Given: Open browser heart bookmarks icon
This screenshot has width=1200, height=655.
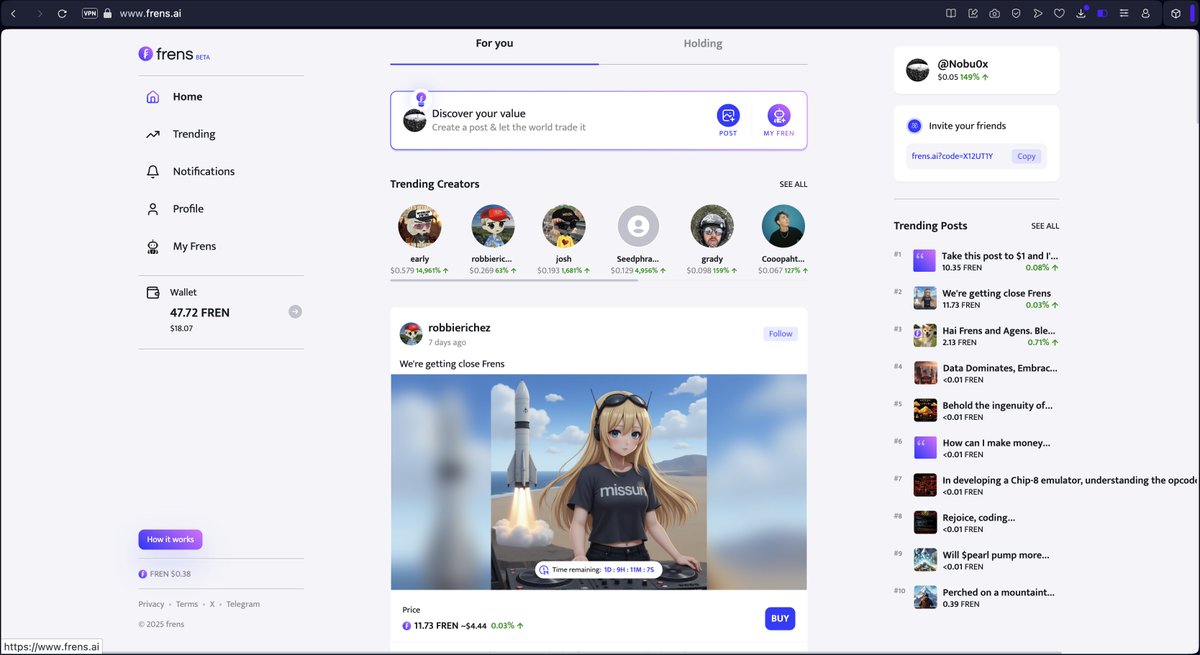Looking at the screenshot, I should [1060, 14].
